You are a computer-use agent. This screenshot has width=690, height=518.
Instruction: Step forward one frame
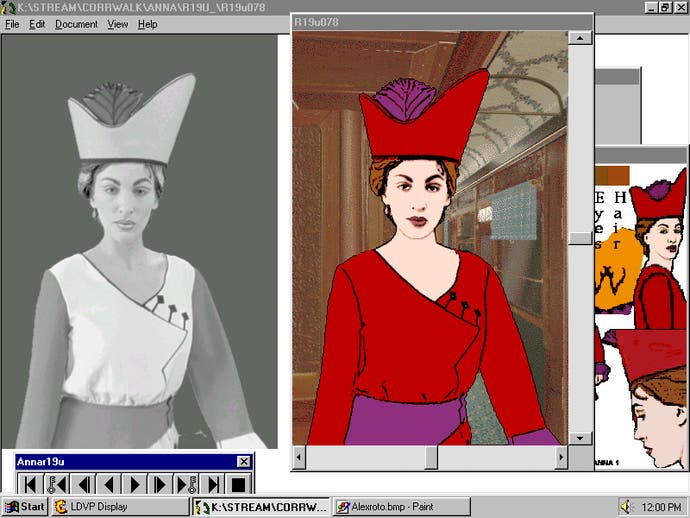point(160,485)
